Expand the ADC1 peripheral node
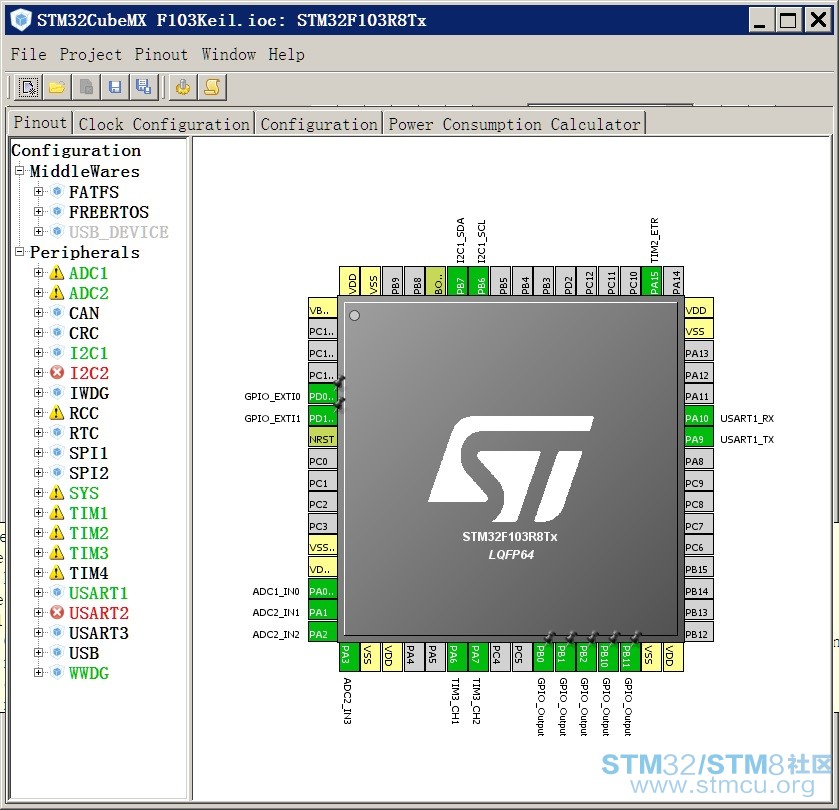 [x=39, y=273]
